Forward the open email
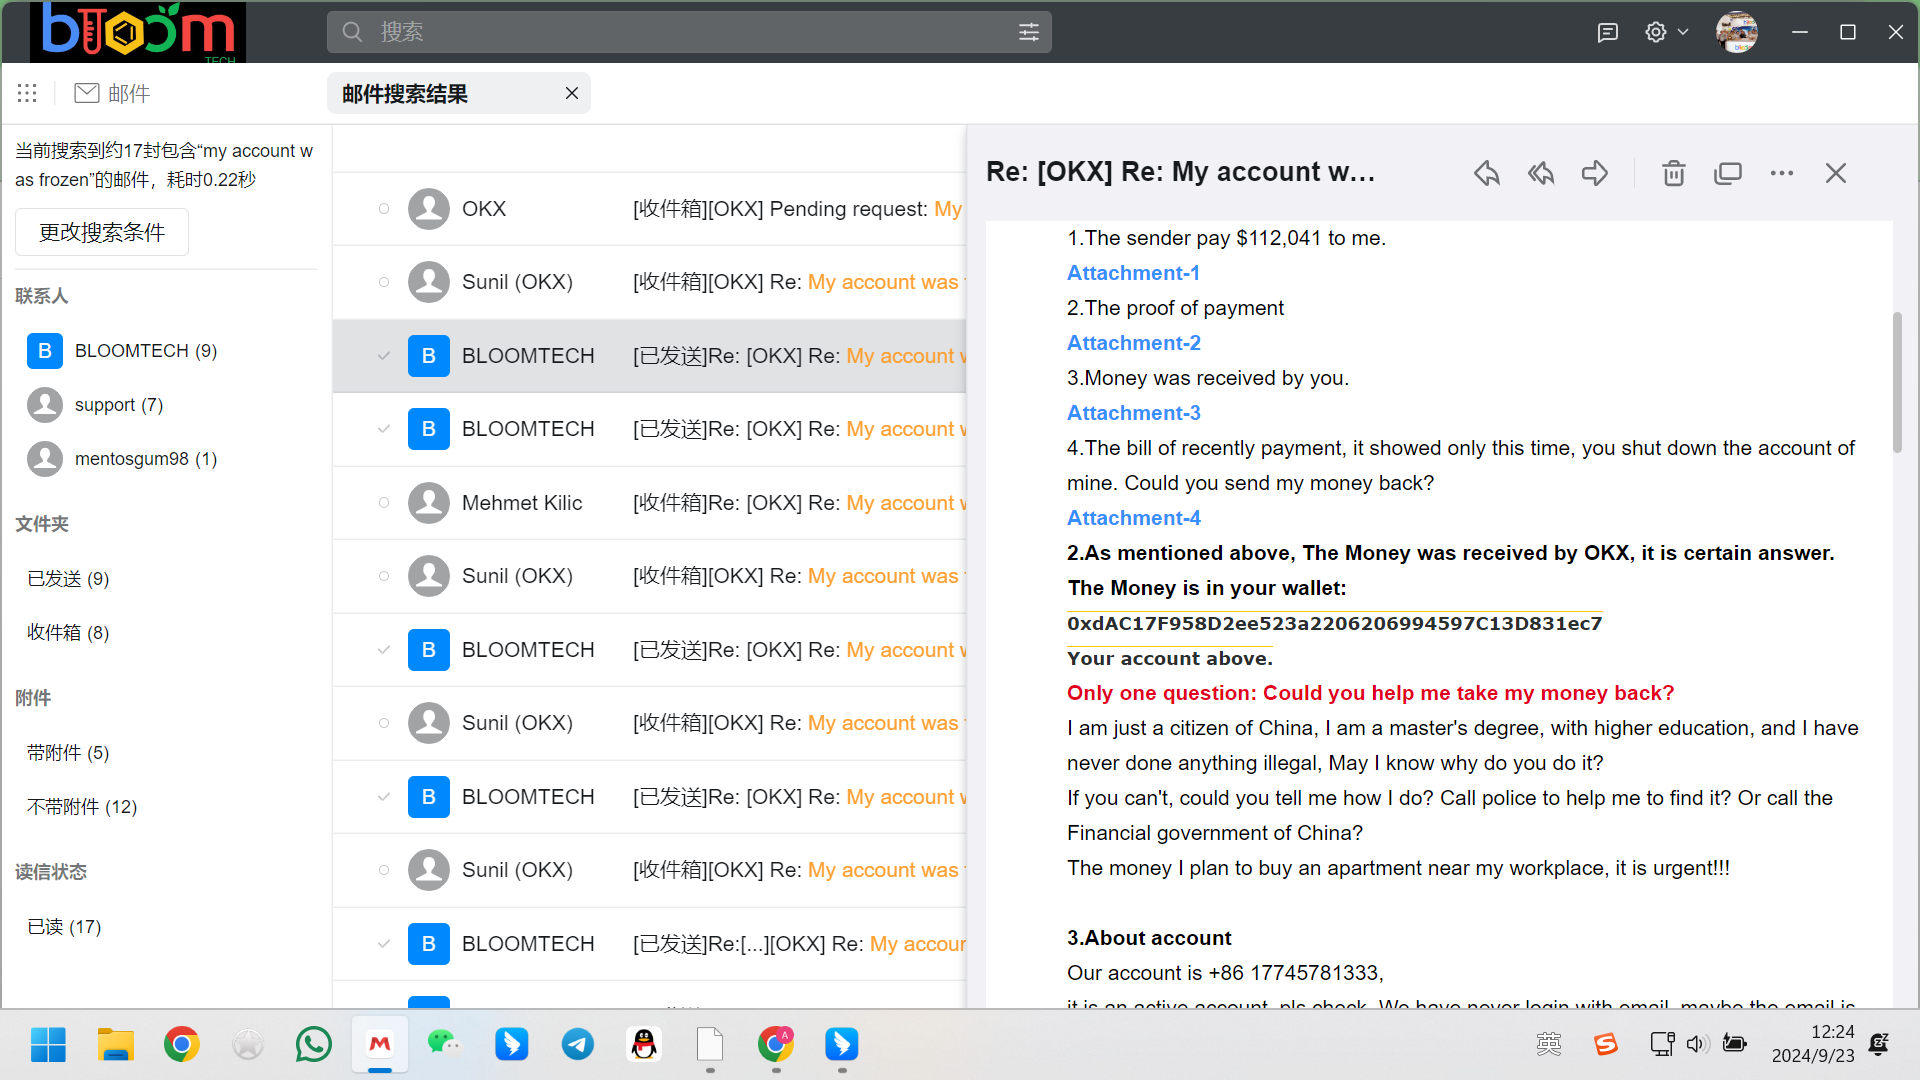The height and width of the screenshot is (1080, 1920). pos(1595,173)
